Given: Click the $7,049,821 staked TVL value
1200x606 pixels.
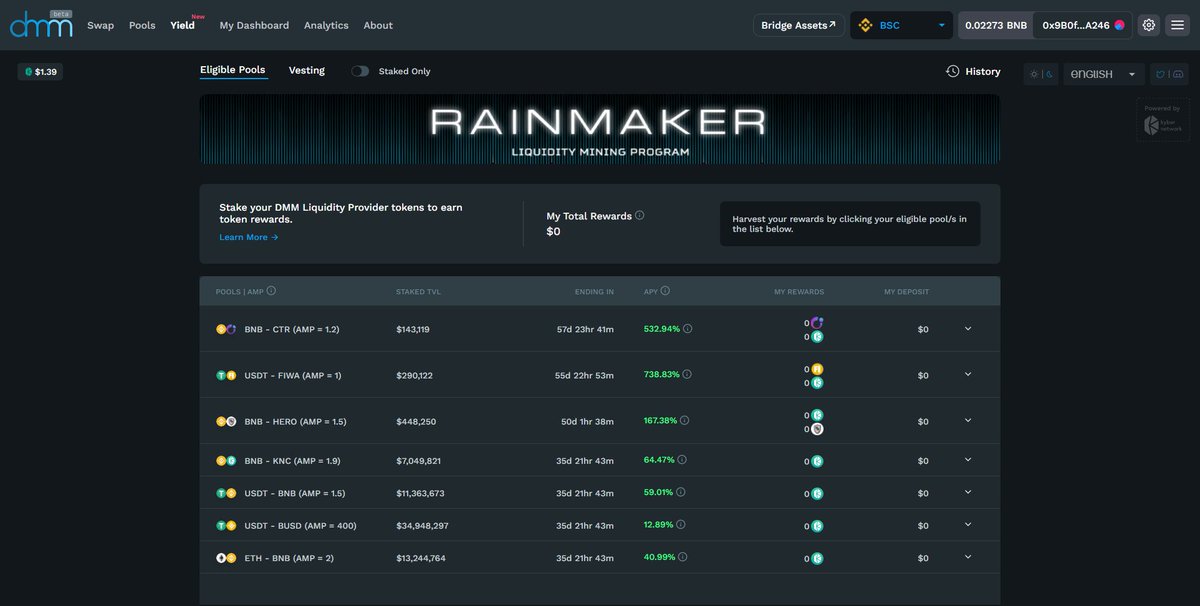Looking at the screenshot, I should coord(419,460).
